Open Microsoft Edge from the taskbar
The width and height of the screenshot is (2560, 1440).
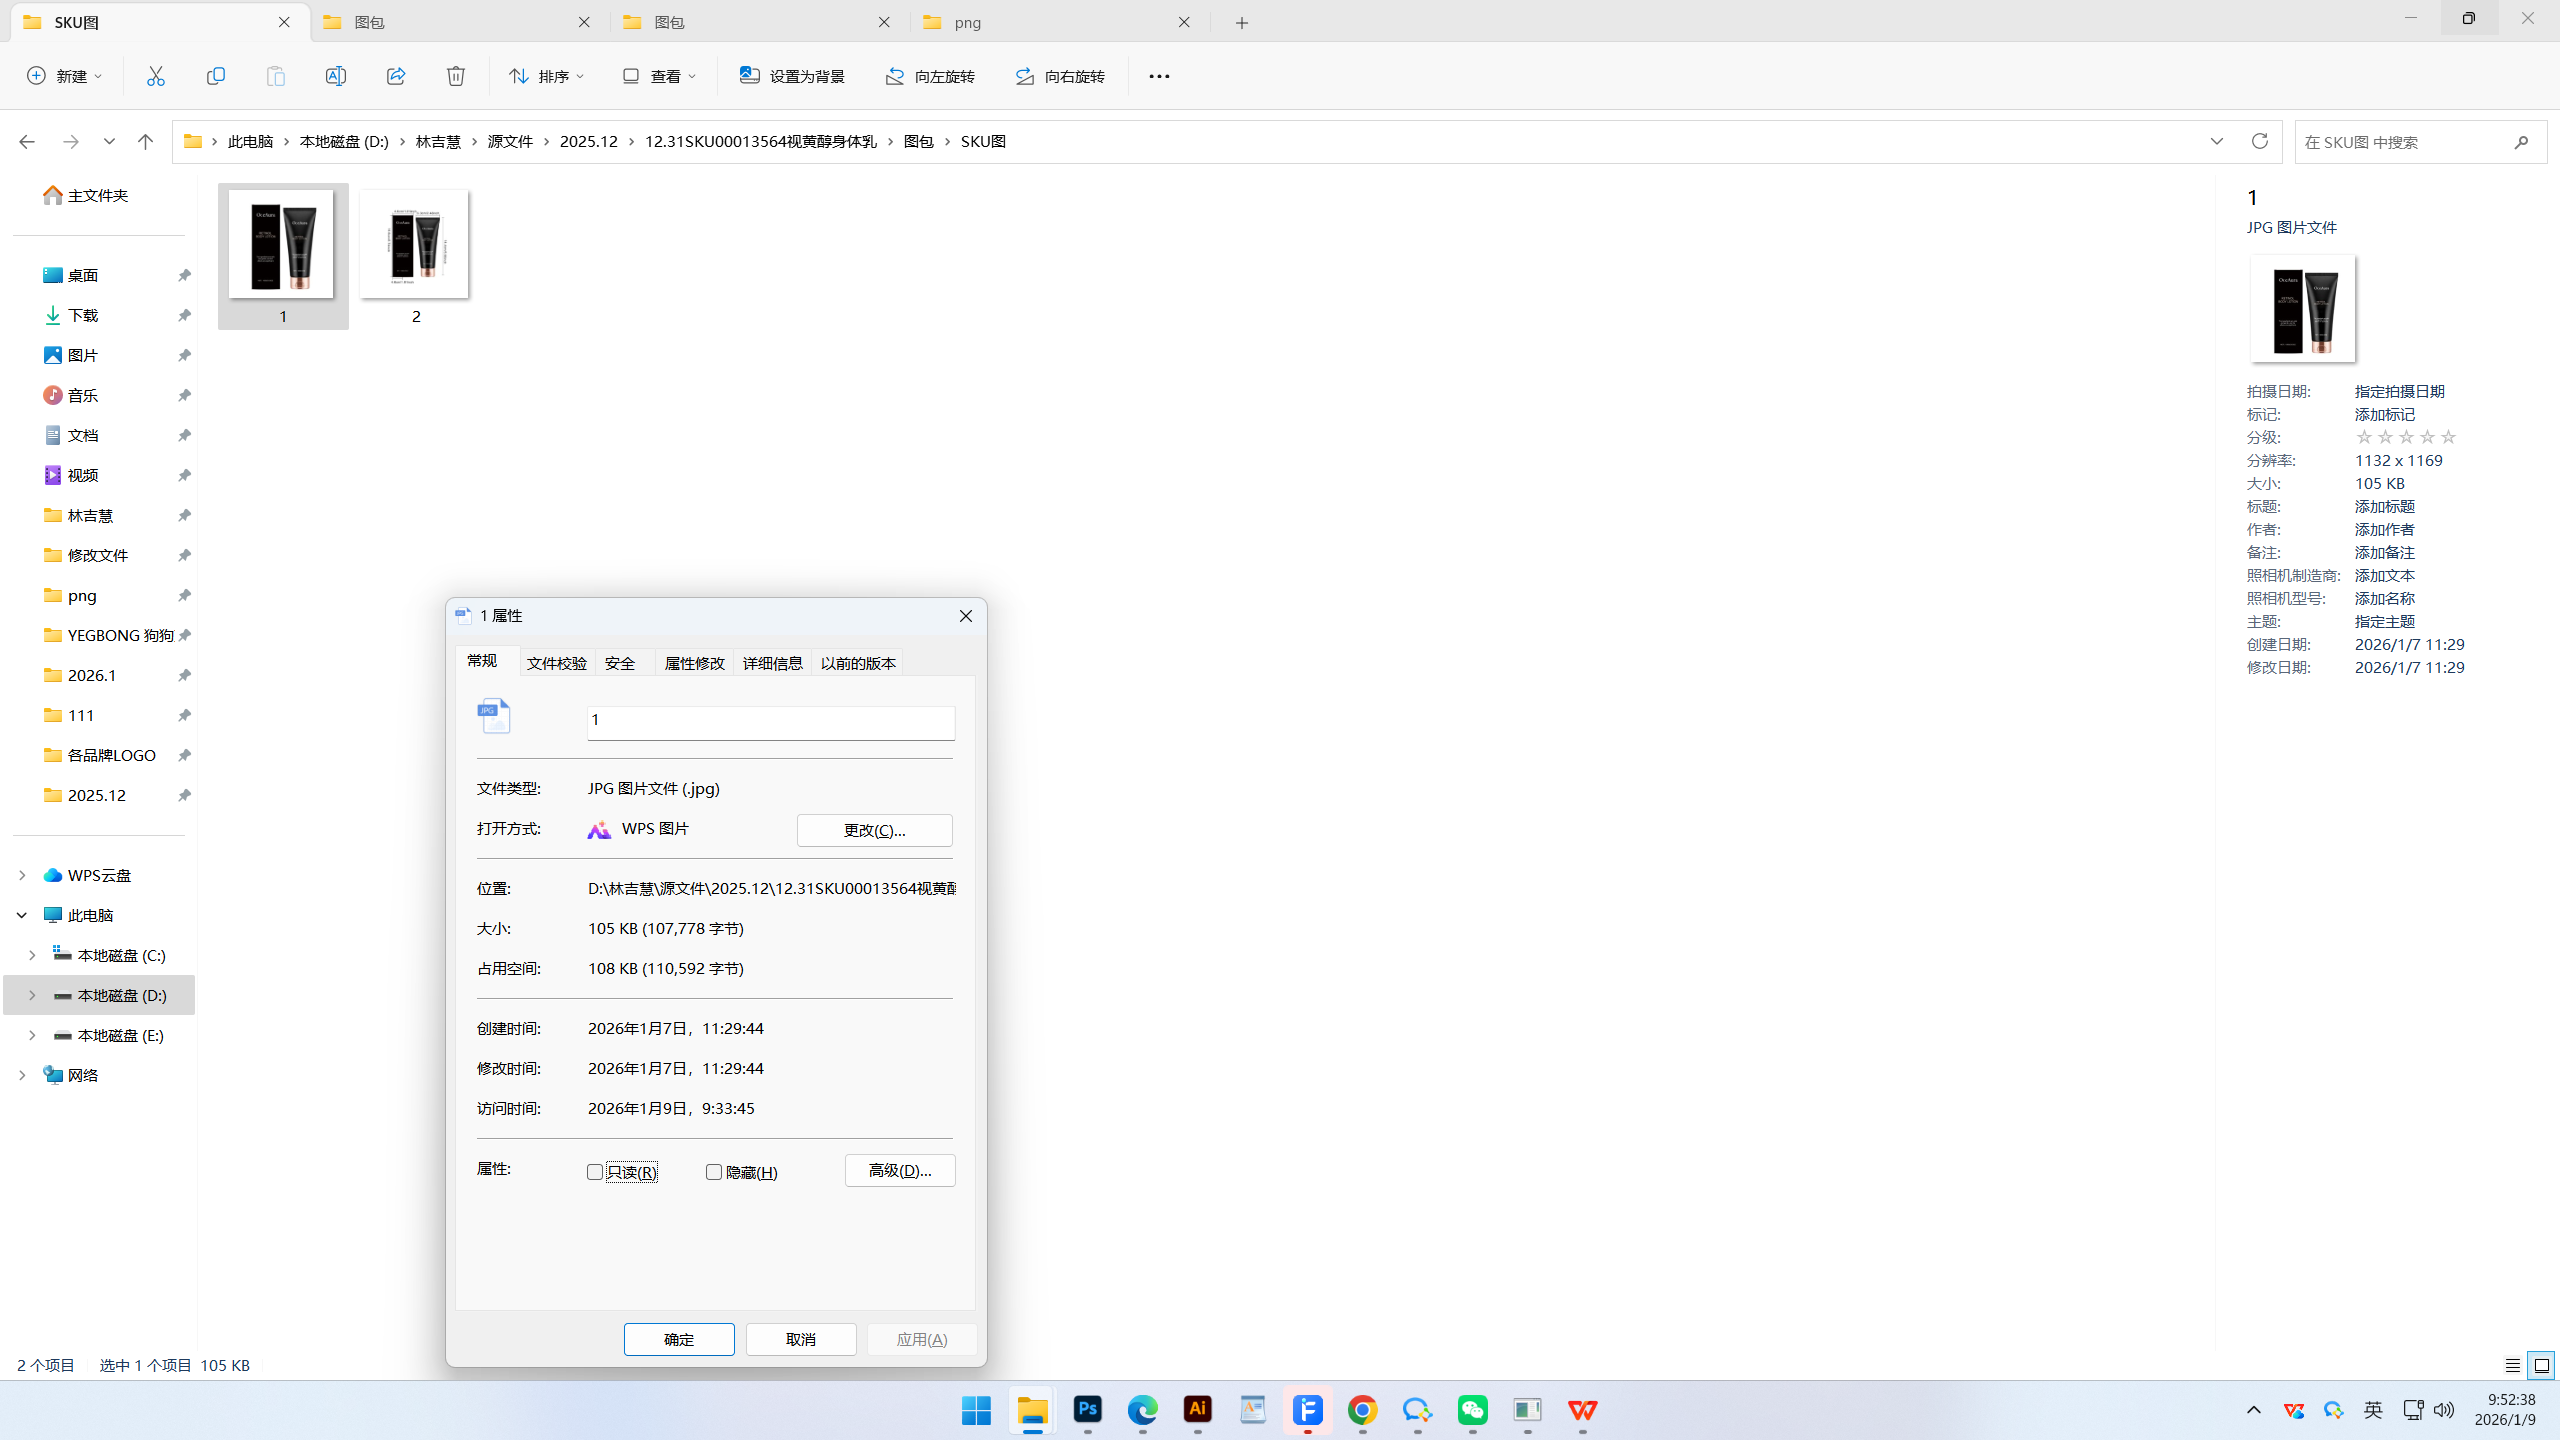[1143, 1410]
